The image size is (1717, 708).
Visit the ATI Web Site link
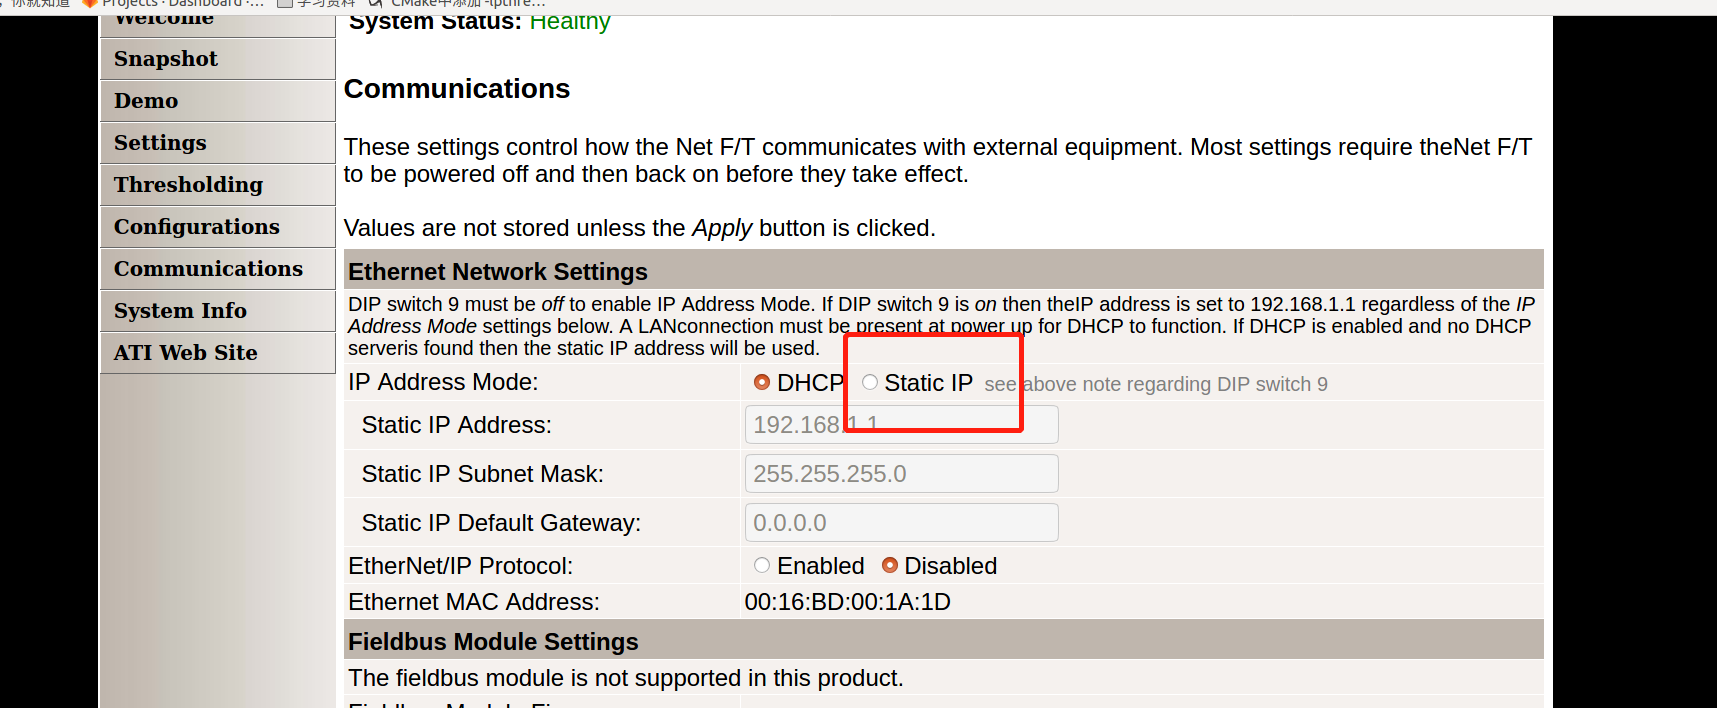click(186, 353)
